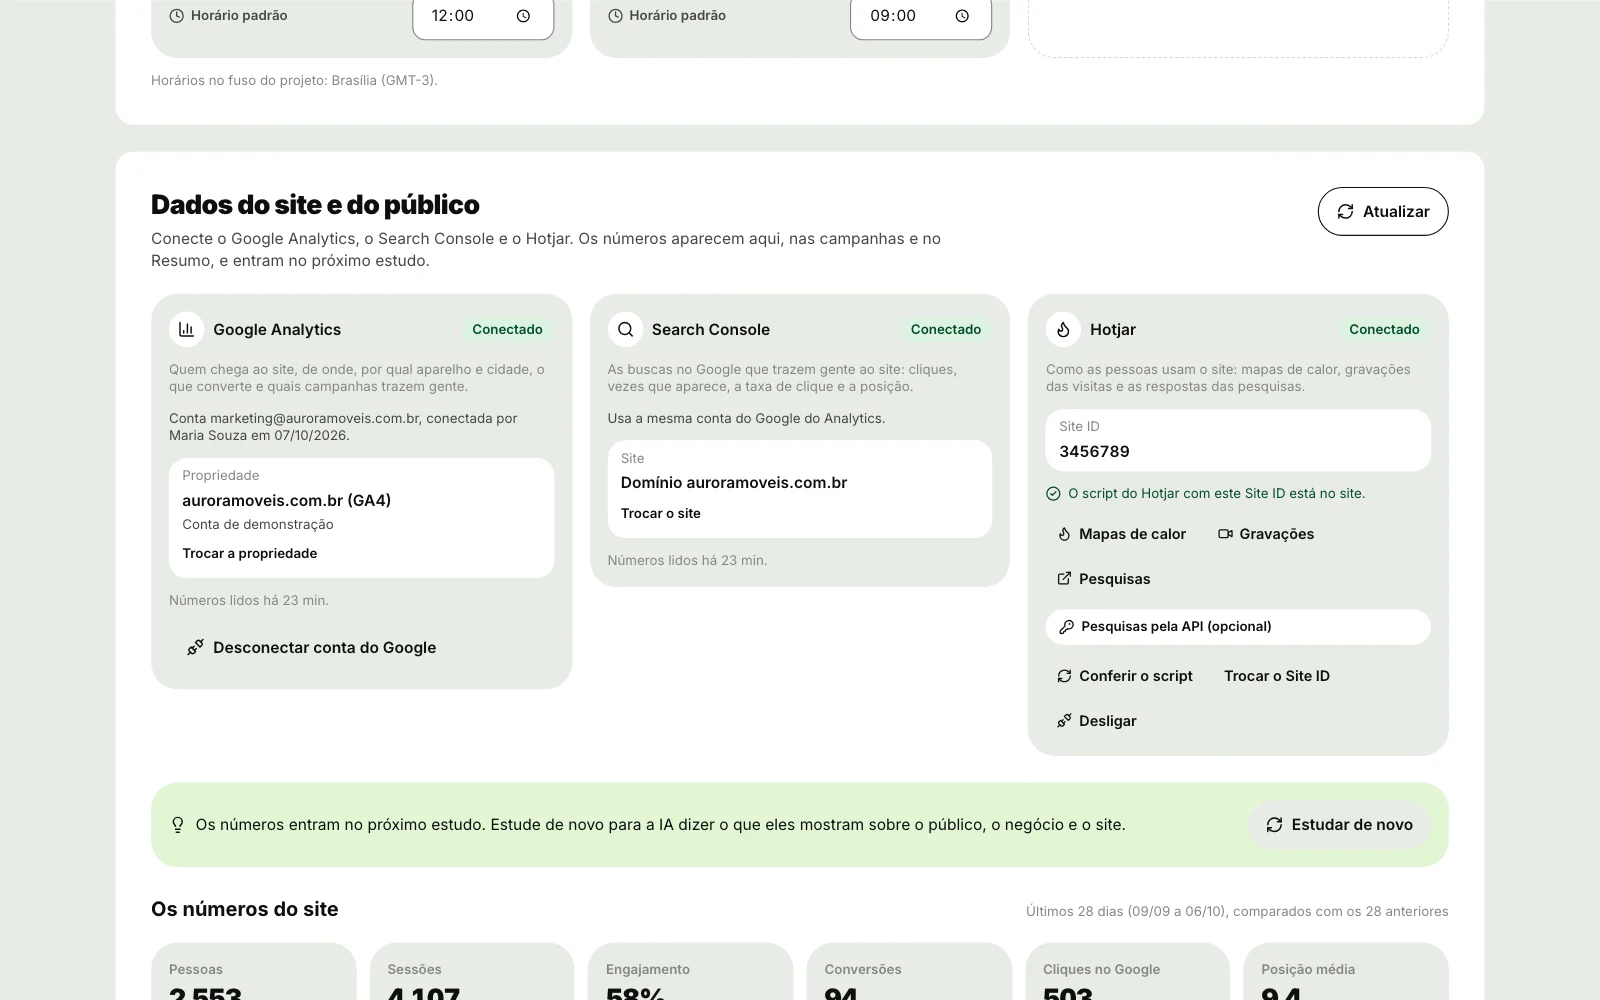Click Desligar to disconnect Hotjar
Screen dimensions: 1600x1000
pos(1097,721)
